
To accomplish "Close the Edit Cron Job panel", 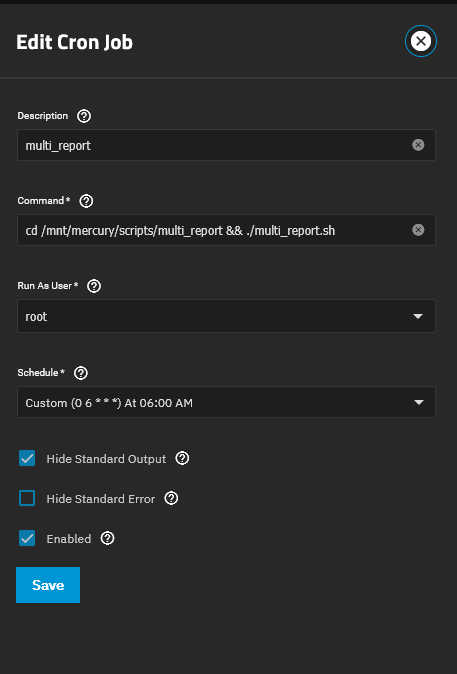I will [420, 41].
